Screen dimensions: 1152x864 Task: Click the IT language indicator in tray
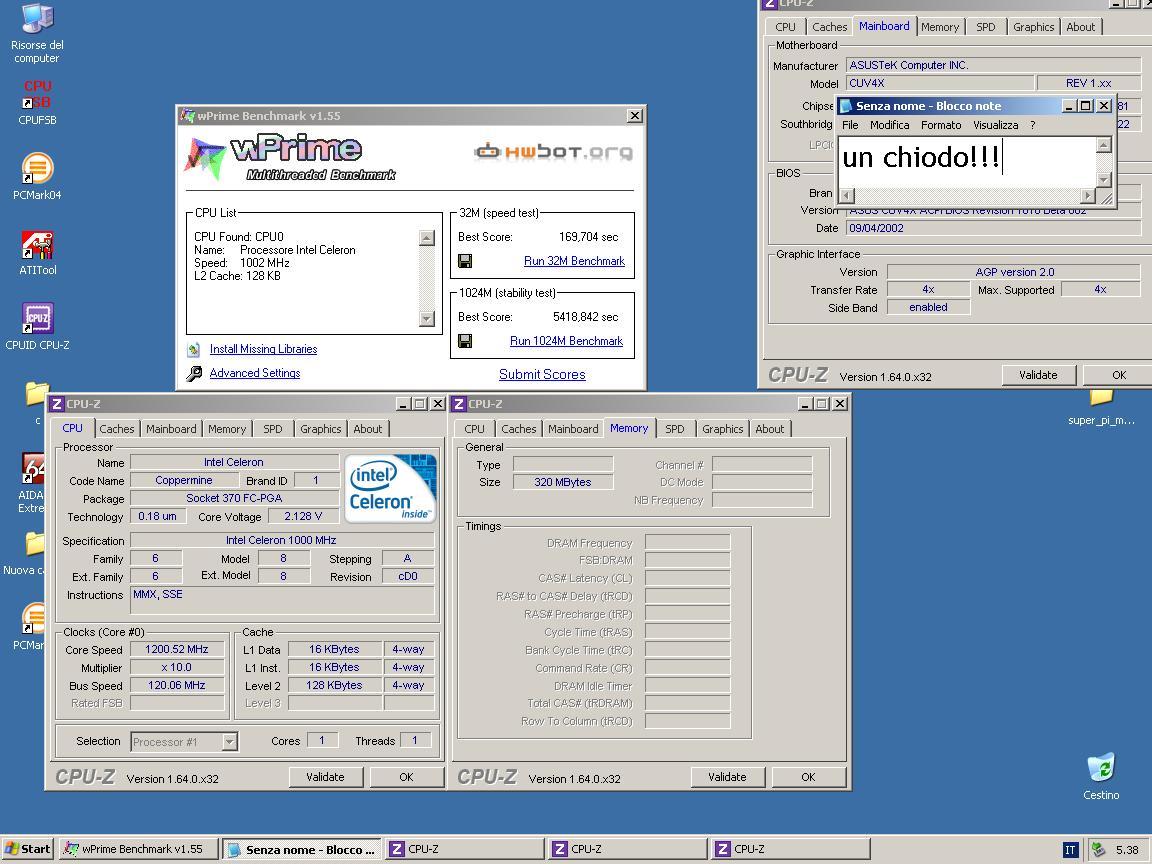click(x=1070, y=850)
